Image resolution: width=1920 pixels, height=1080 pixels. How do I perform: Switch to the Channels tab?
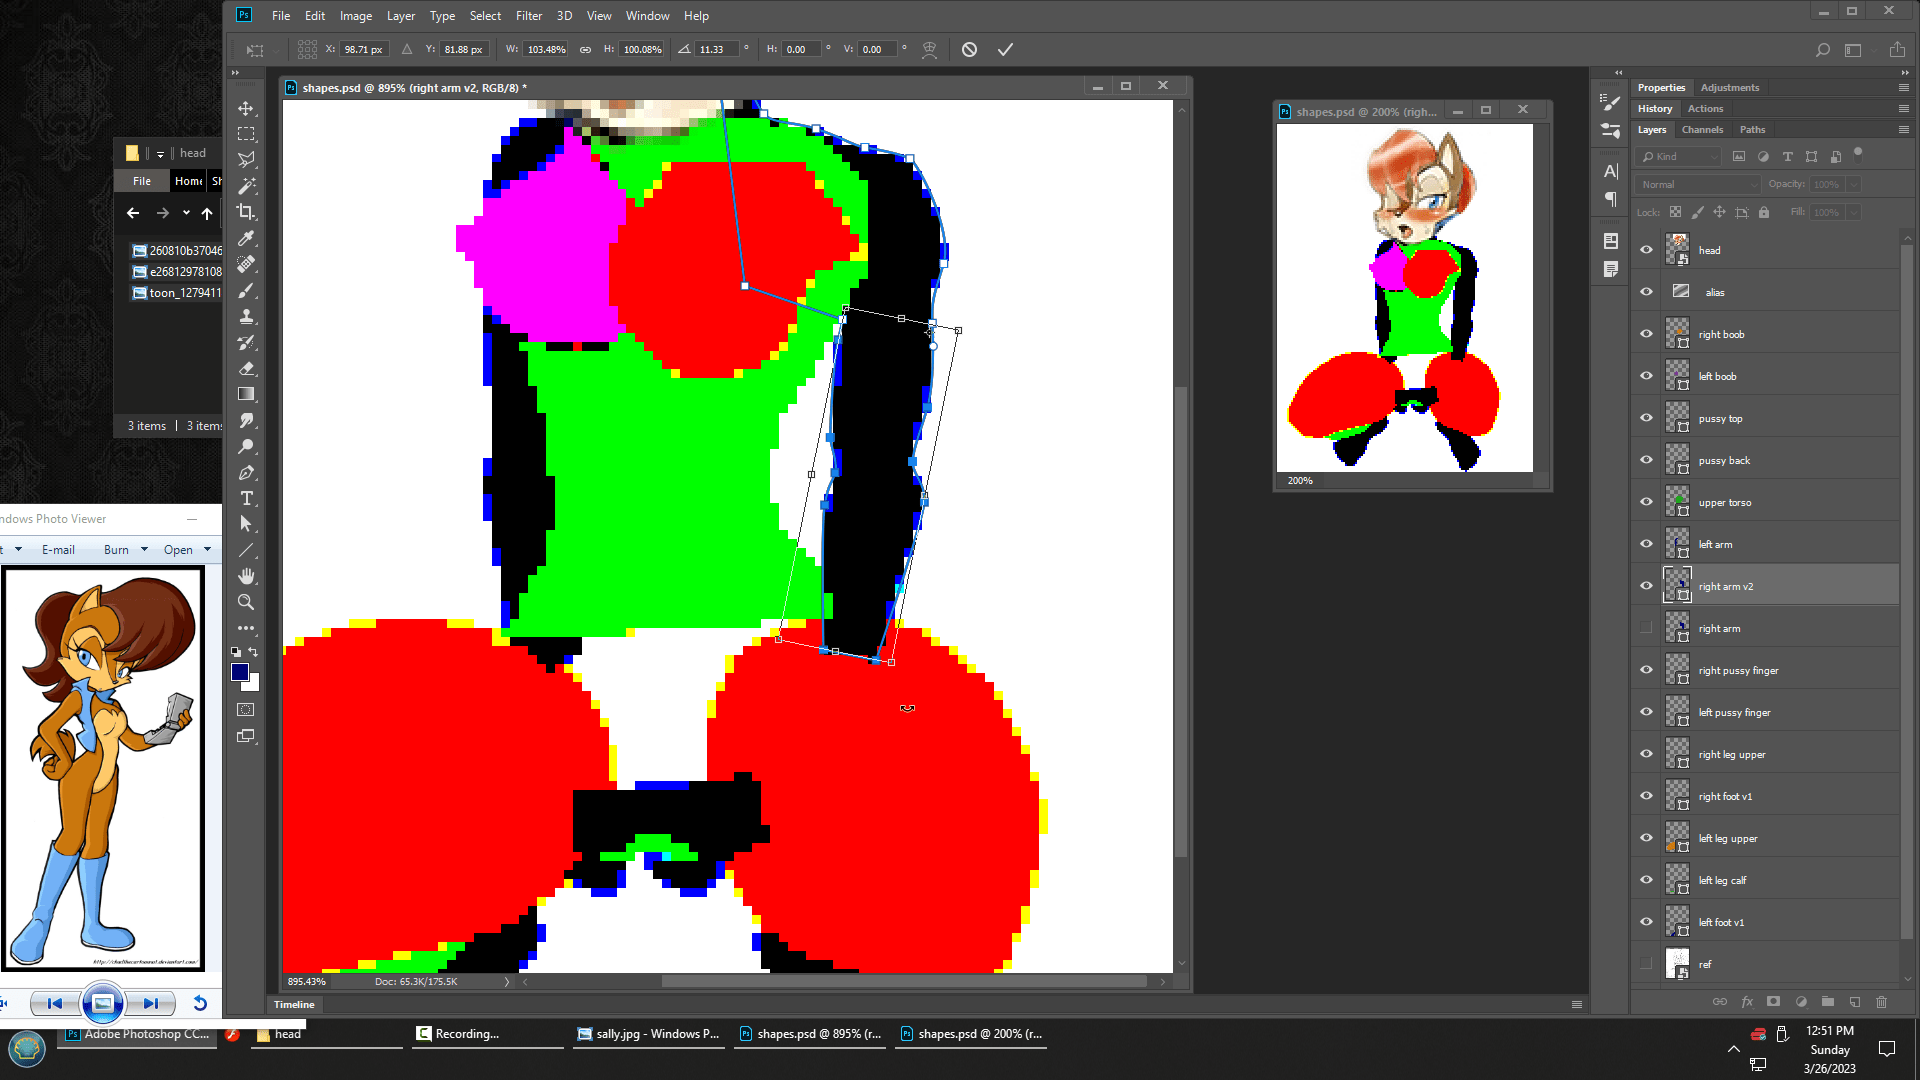[x=1702, y=129]
